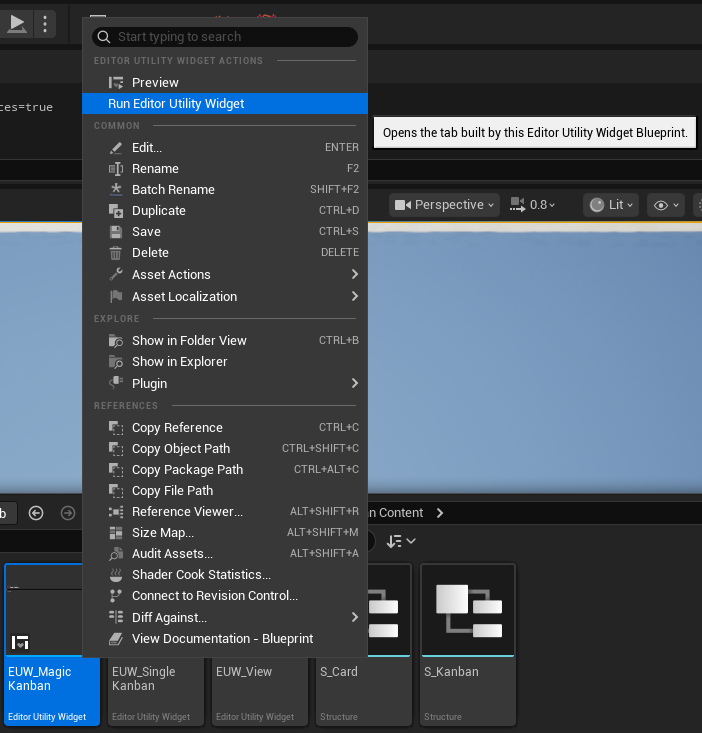Click the Edit pencil icon
This screenshot has height=733, width=702.
[x=116, y=148]
